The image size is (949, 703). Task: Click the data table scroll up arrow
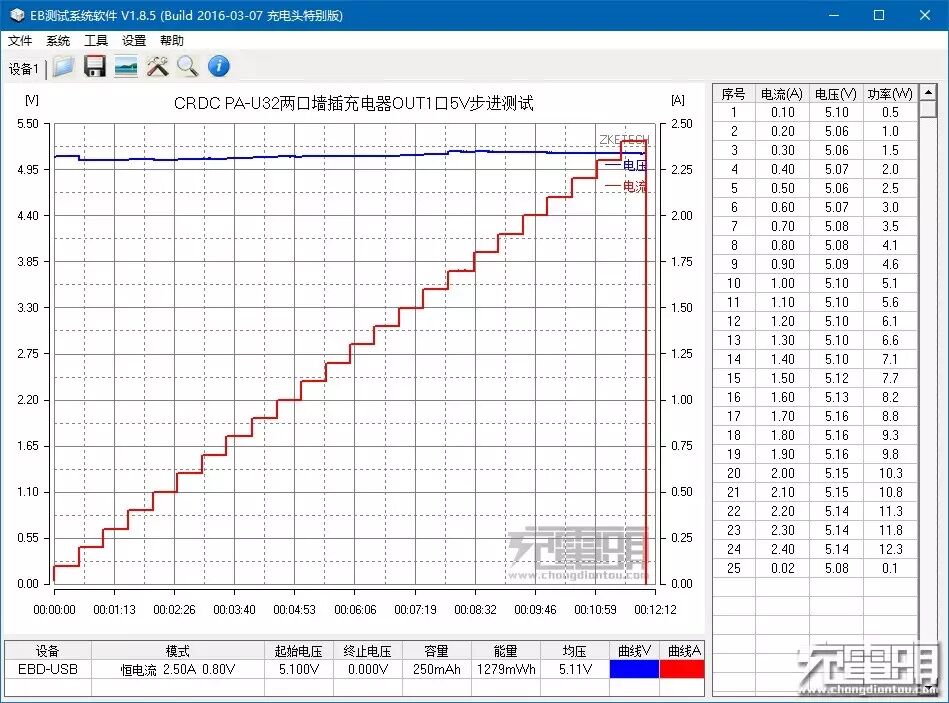click(x=928, y=92)
